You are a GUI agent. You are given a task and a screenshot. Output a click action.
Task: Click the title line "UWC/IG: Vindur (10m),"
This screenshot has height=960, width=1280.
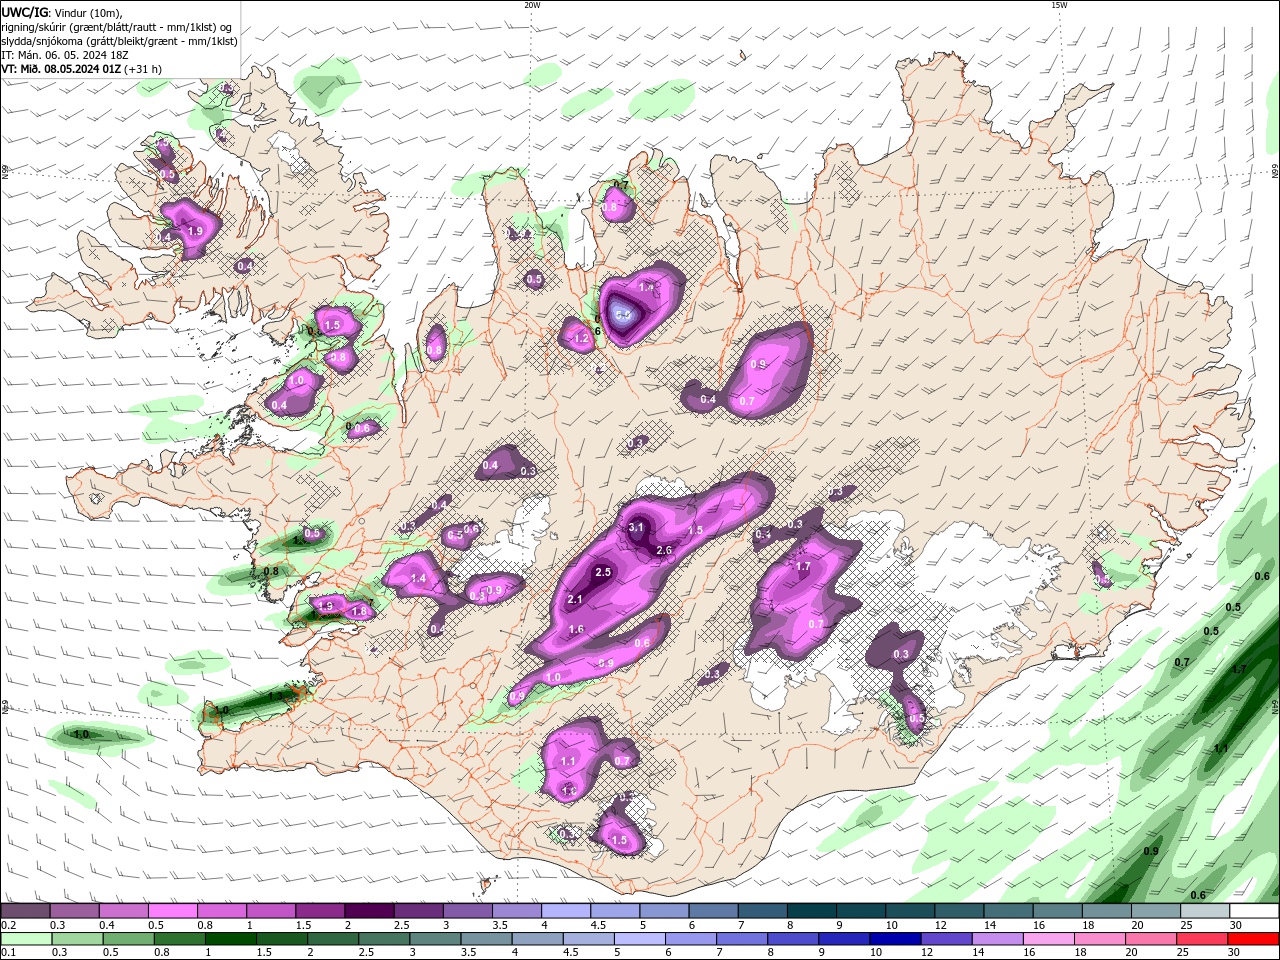tap(62, 11)
